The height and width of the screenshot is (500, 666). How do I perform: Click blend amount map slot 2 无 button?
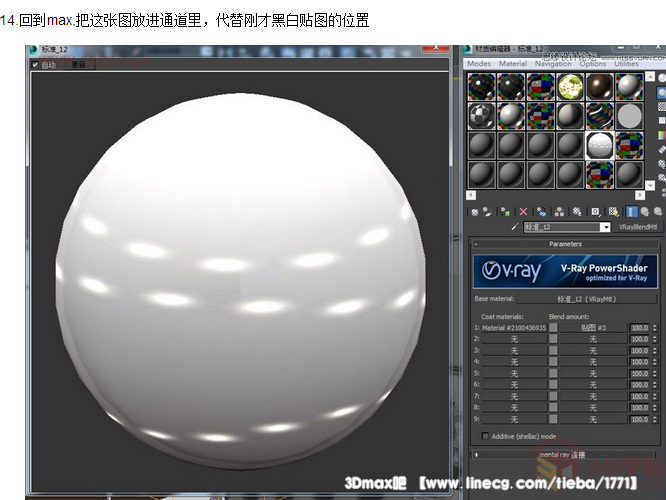pos(593,339)
